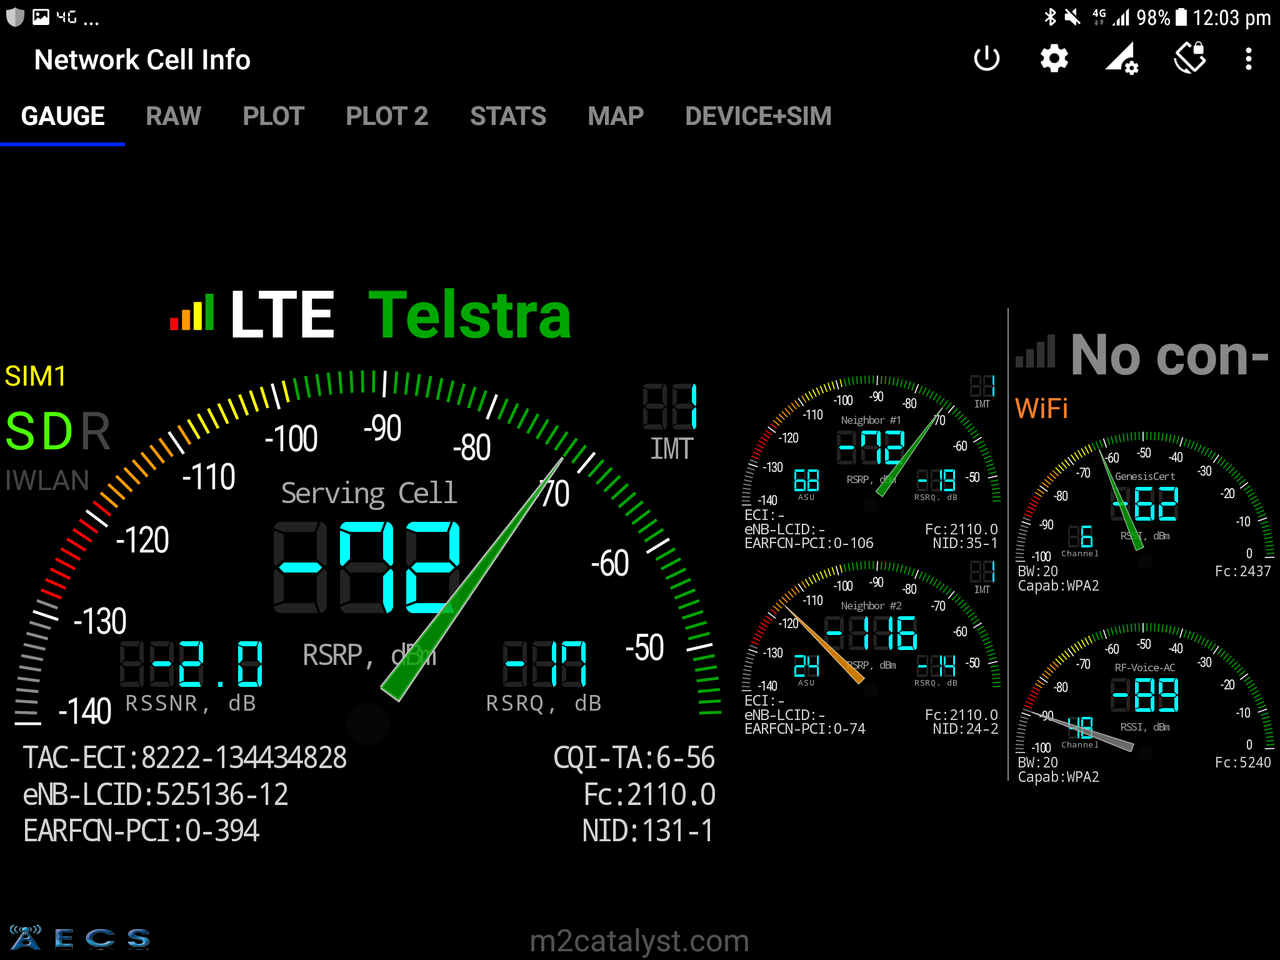The width and height of the screenshot is (1280, 960).
Task: Tap the Telstra operator name
Action: 470,315
